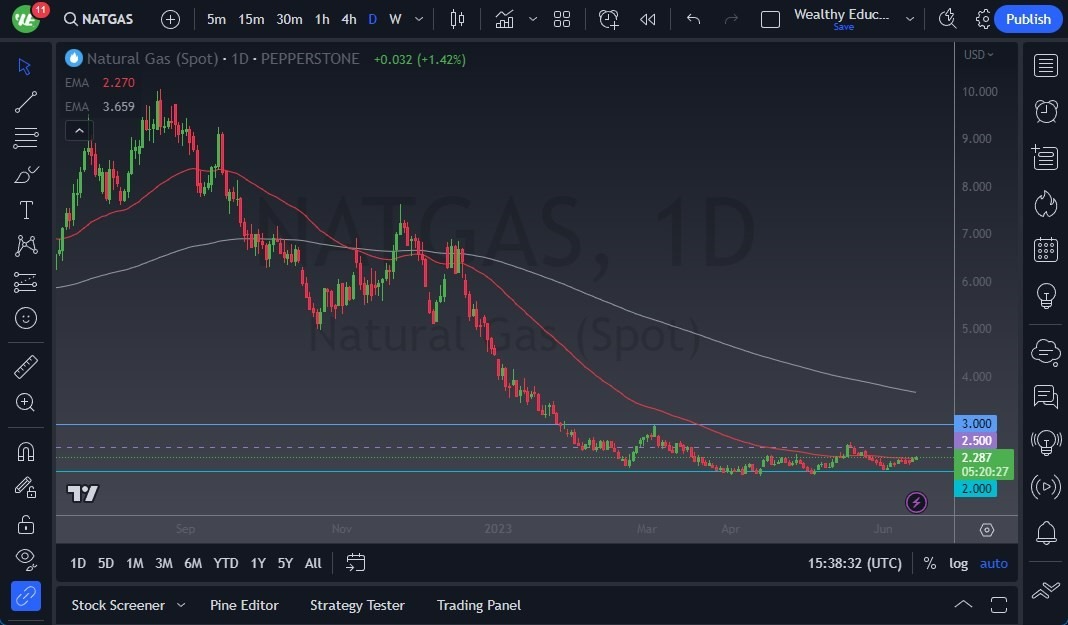
Task: Switch to the 5m timeframe
Action: click(x=216, y=19)
